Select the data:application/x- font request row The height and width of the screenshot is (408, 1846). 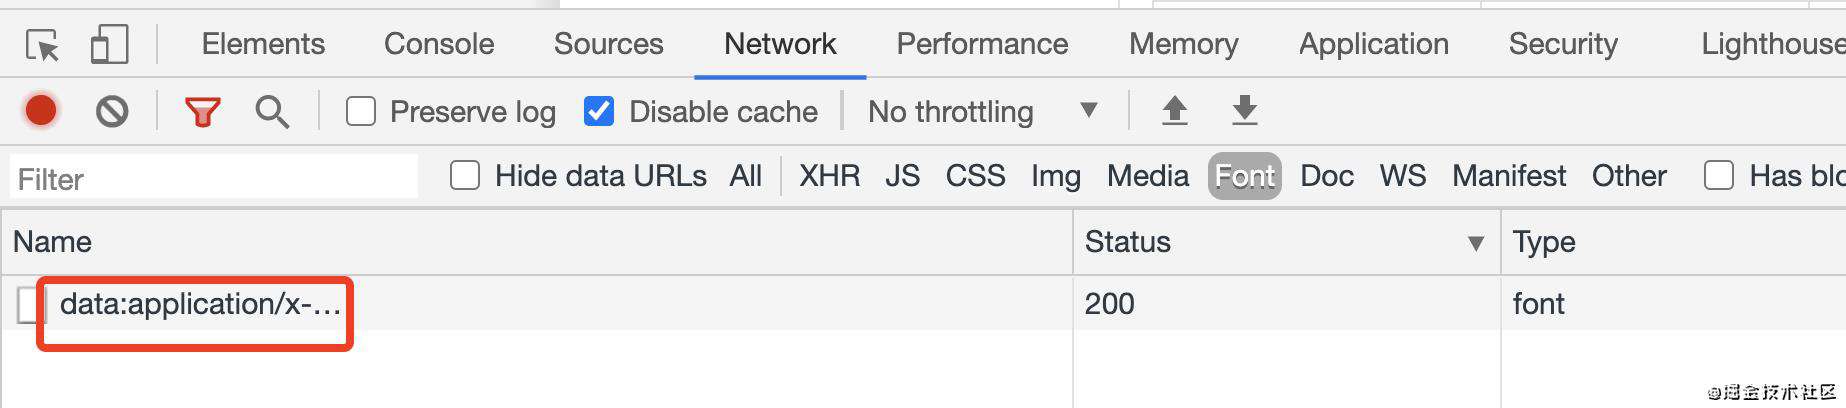[x=923, y=304]
